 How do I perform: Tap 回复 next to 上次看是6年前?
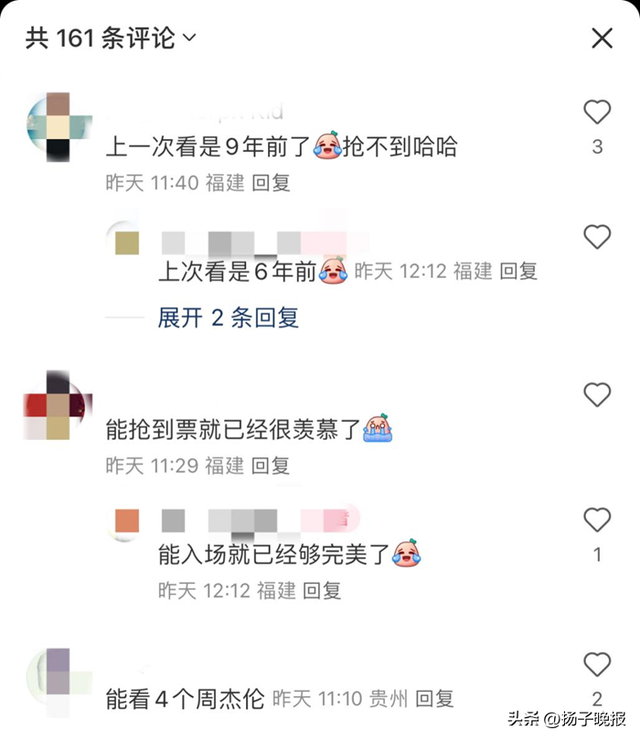coord(519,271)
